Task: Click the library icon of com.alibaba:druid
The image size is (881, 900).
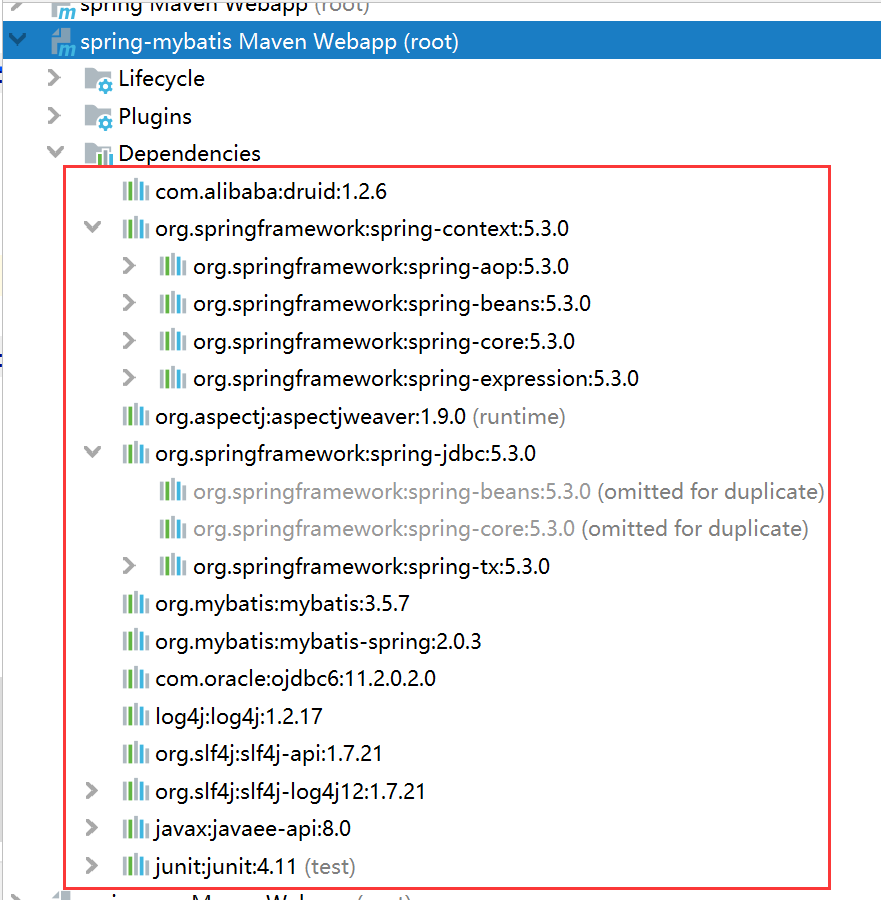Action: [x=136, y=190]
